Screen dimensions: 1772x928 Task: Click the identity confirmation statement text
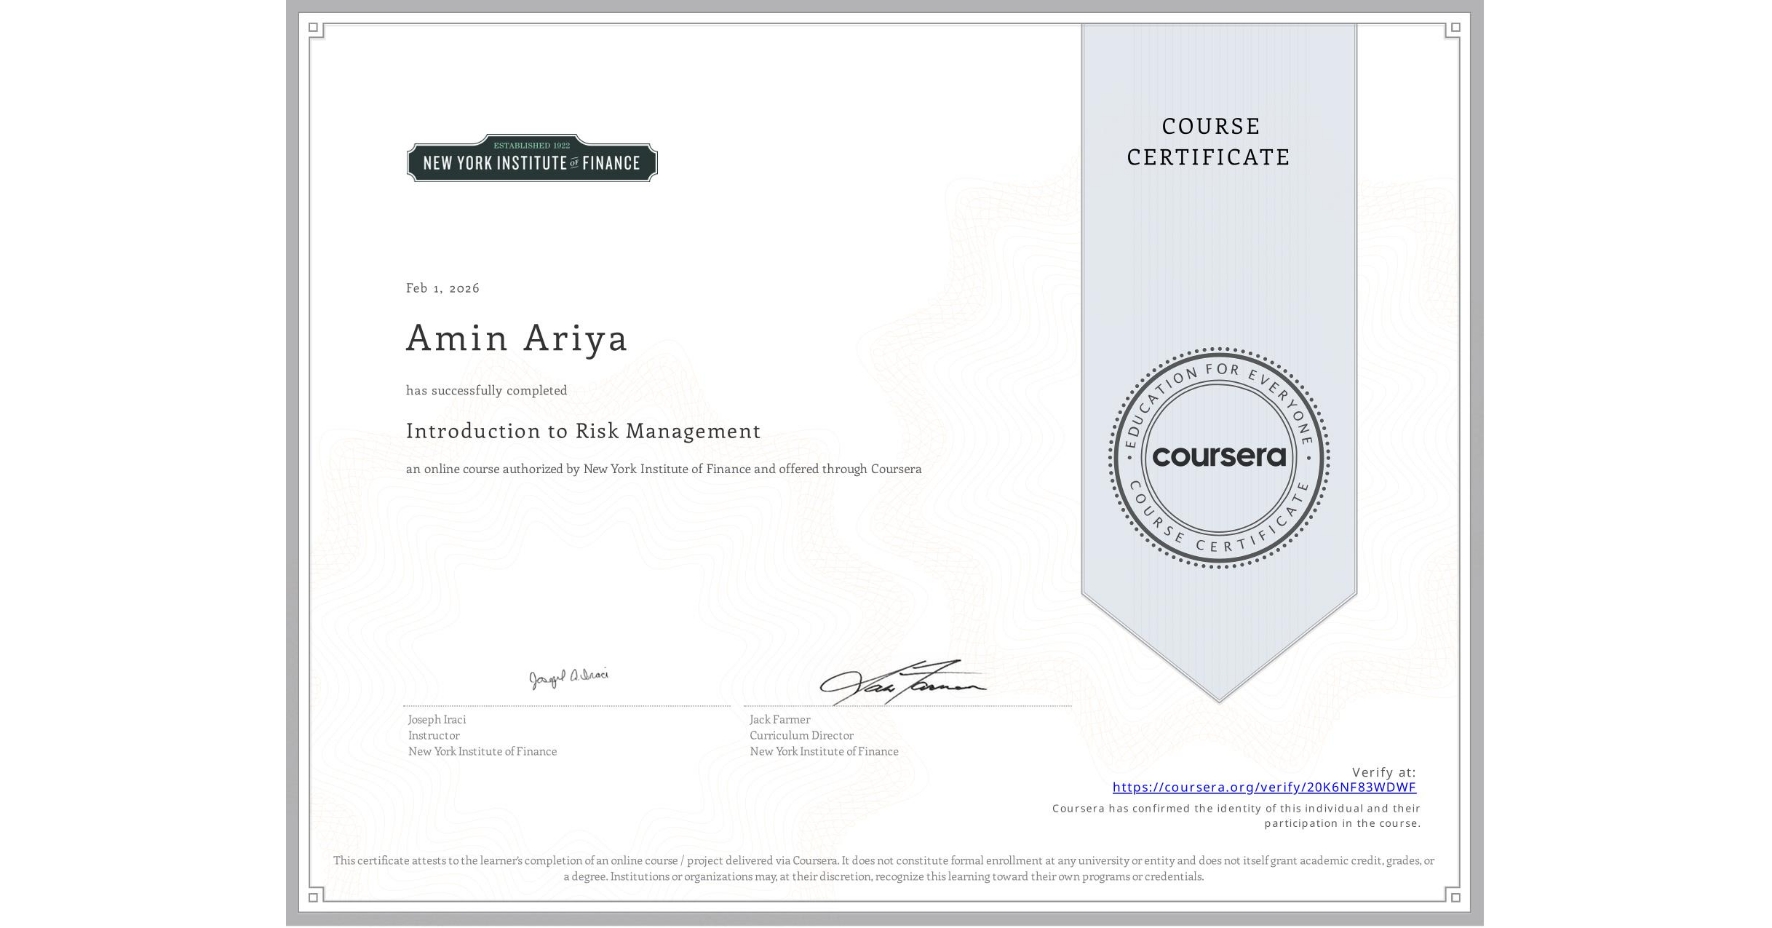click(x=1236, y=814)
